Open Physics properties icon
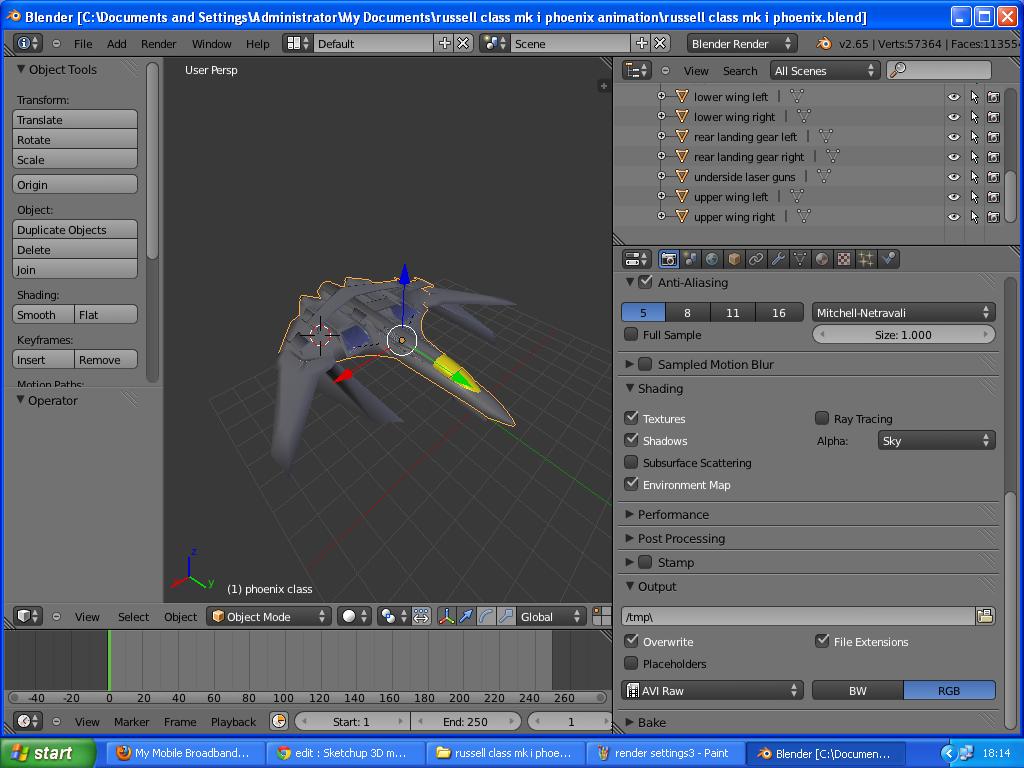Viewport: 1024px width, 768px height. click(889, 259)
